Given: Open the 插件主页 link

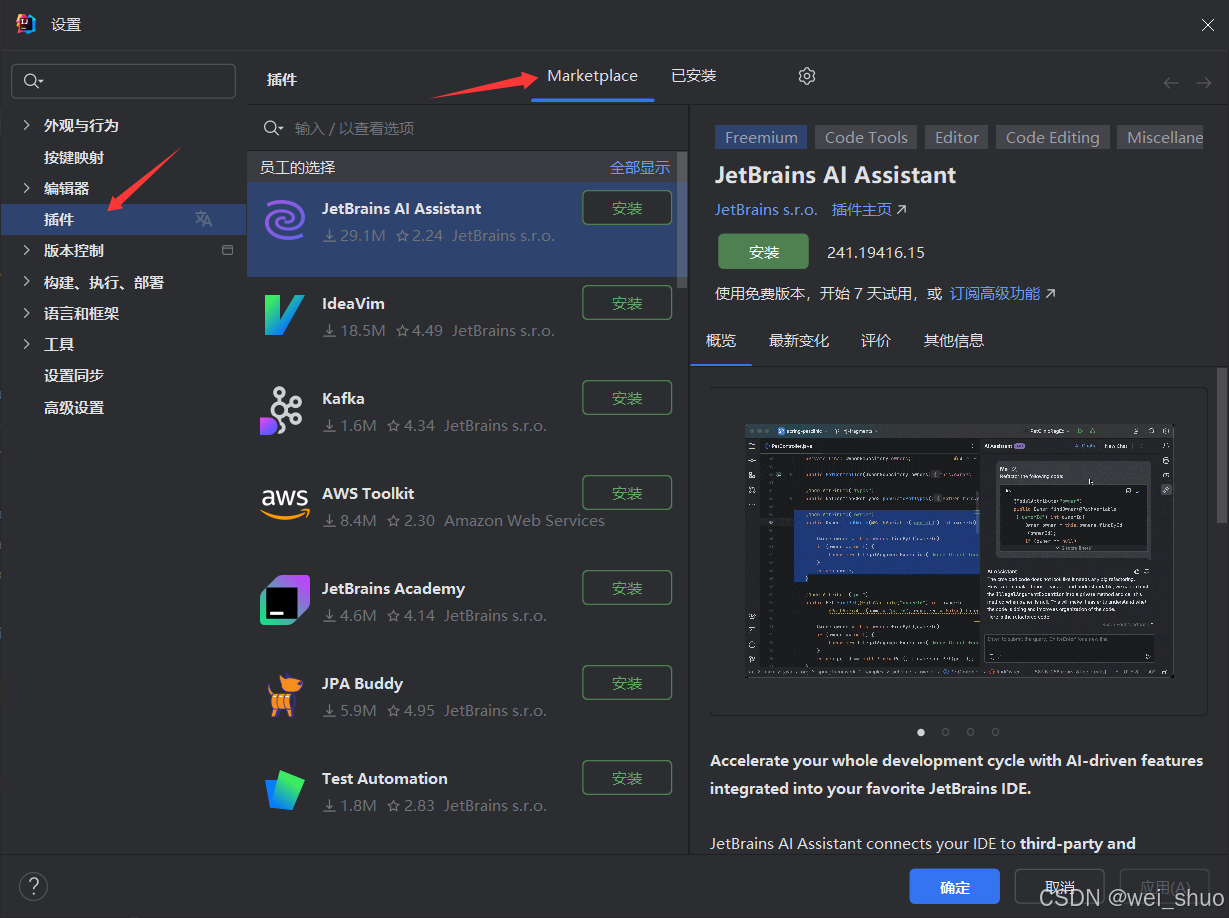Looking at the screenshot, I should 862,209.
